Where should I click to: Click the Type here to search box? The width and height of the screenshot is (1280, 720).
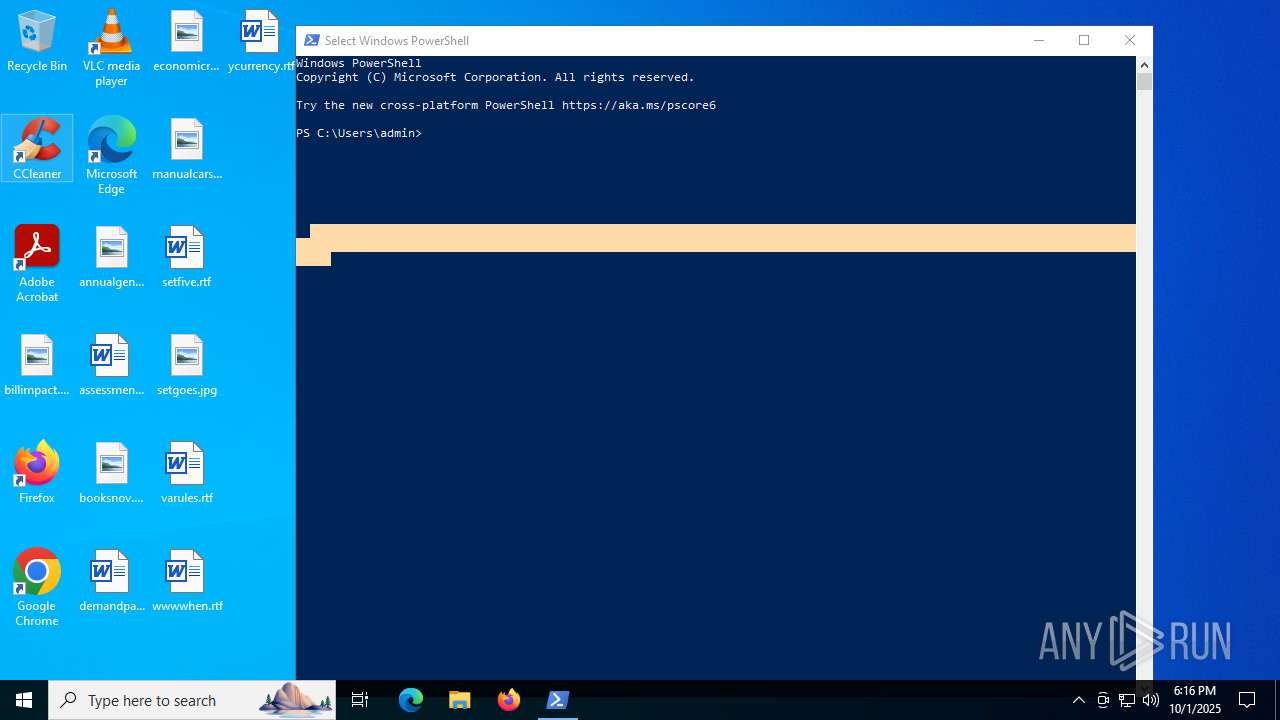point(192,700)
